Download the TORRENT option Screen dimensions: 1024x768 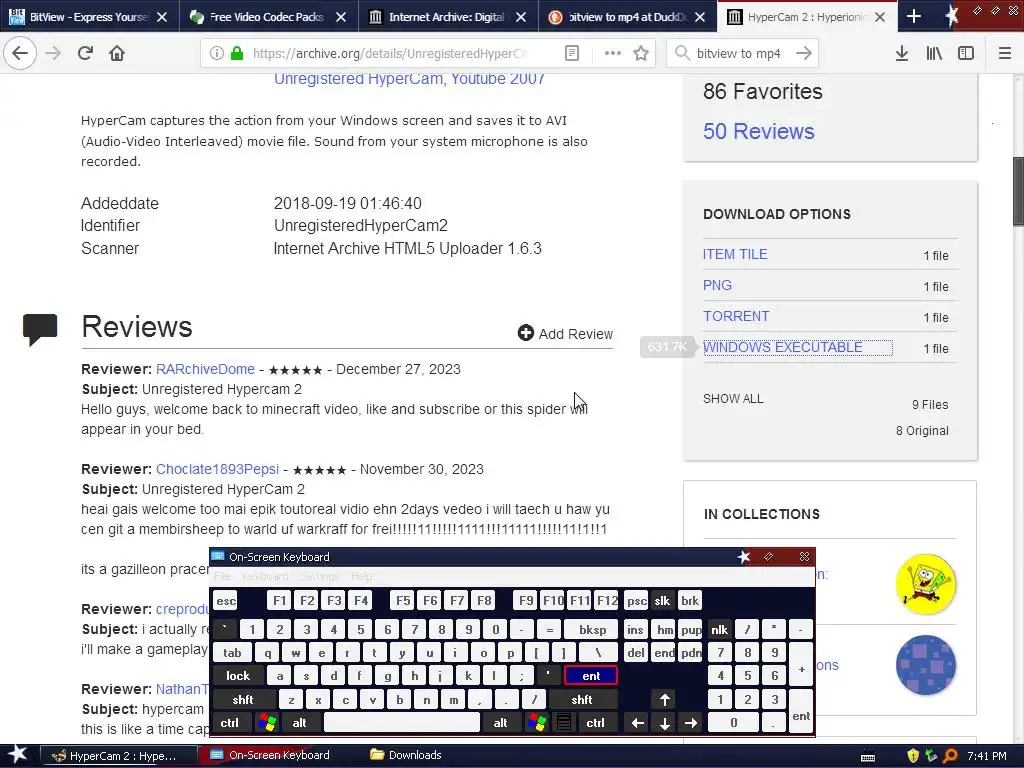[x=736, y=316]
